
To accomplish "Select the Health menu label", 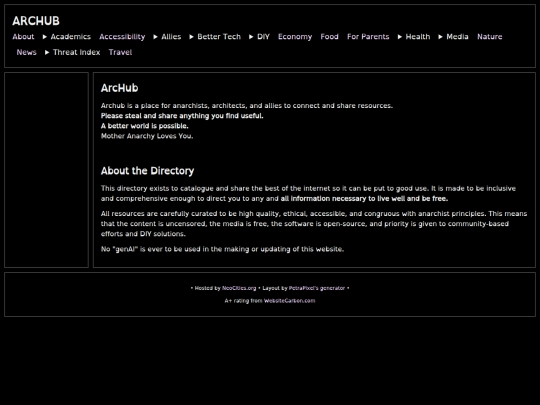I will point(418,37).
